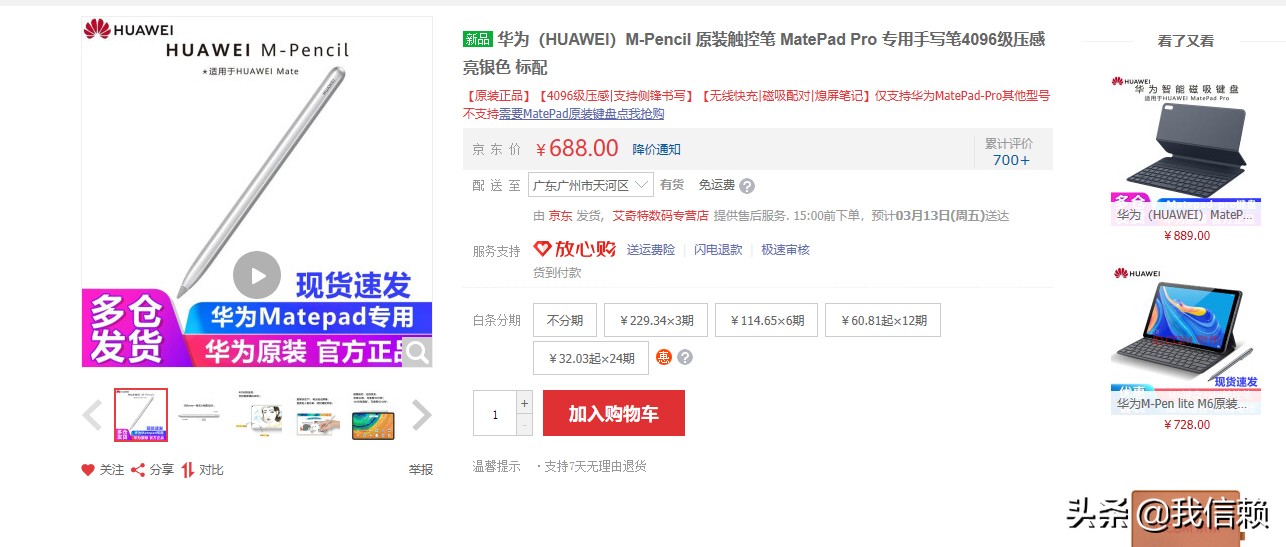Select the fourth product thumbnail
Screen dimensions: 1286x547
click(316, 415)
